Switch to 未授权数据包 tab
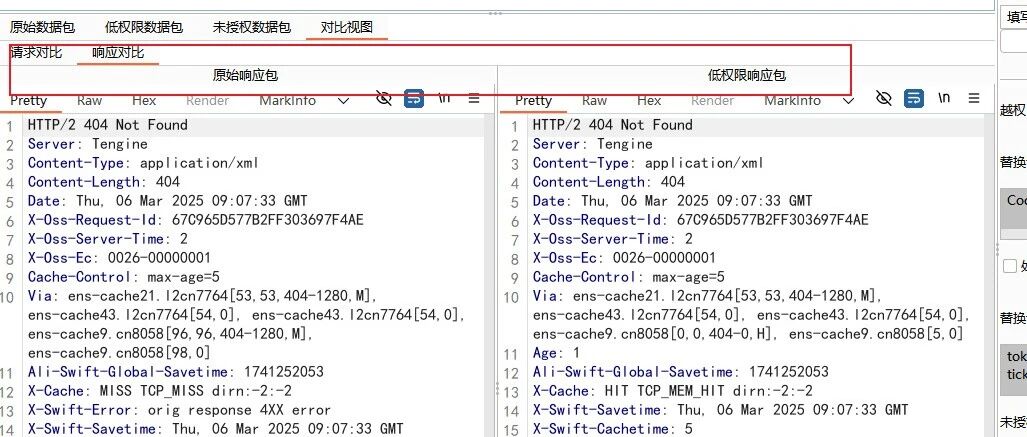 tap(252, 28)
